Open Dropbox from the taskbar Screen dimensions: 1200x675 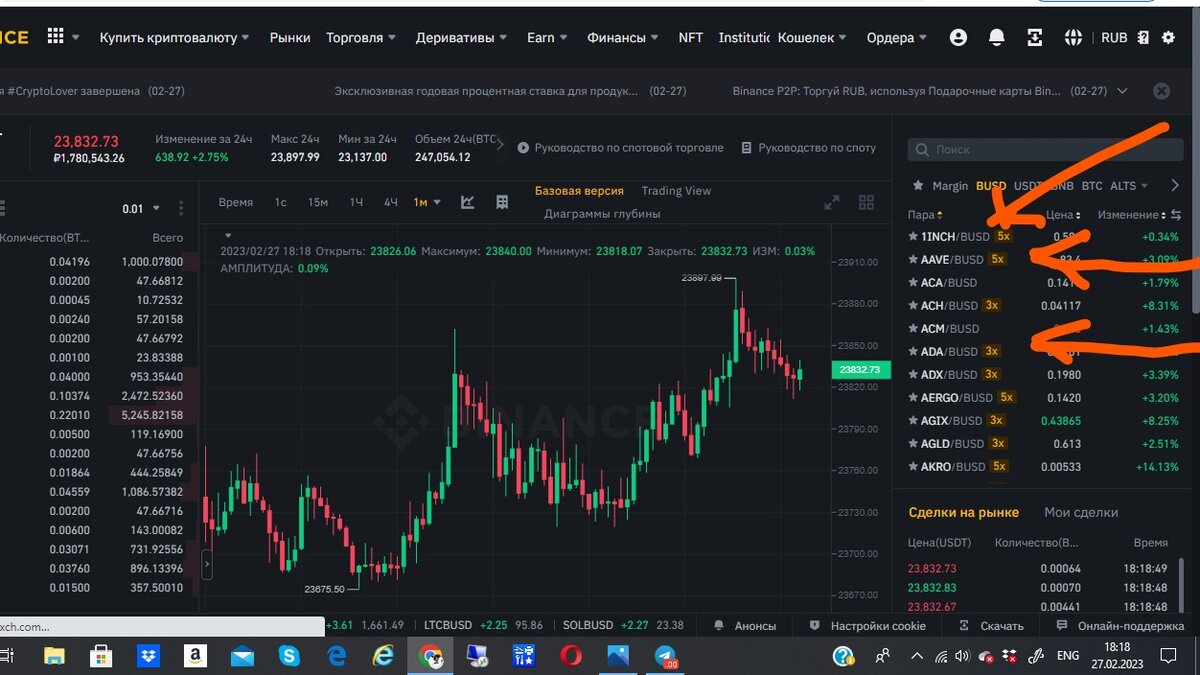(148, 656)
